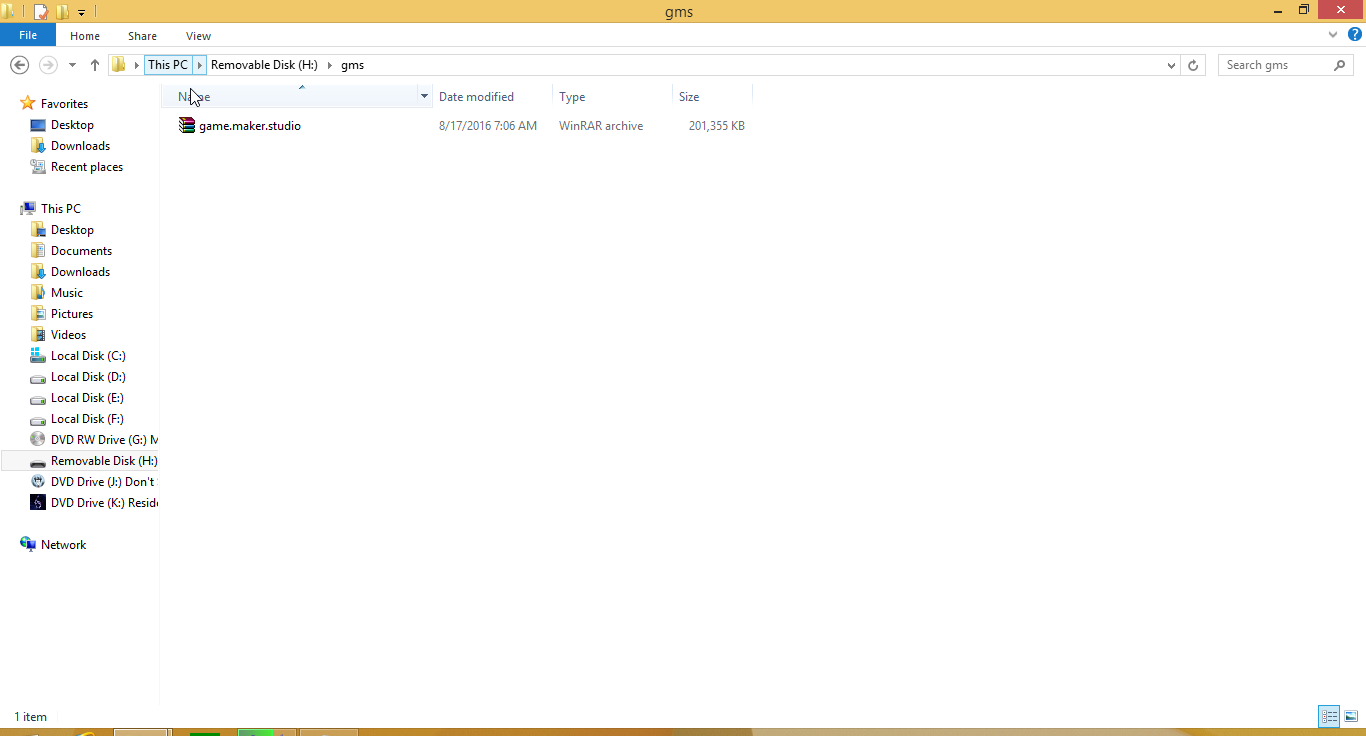The width and height of the screenshot is (1366, 736).
Task: Go up one level with Up arrow
Action: [x=94, y=65]
